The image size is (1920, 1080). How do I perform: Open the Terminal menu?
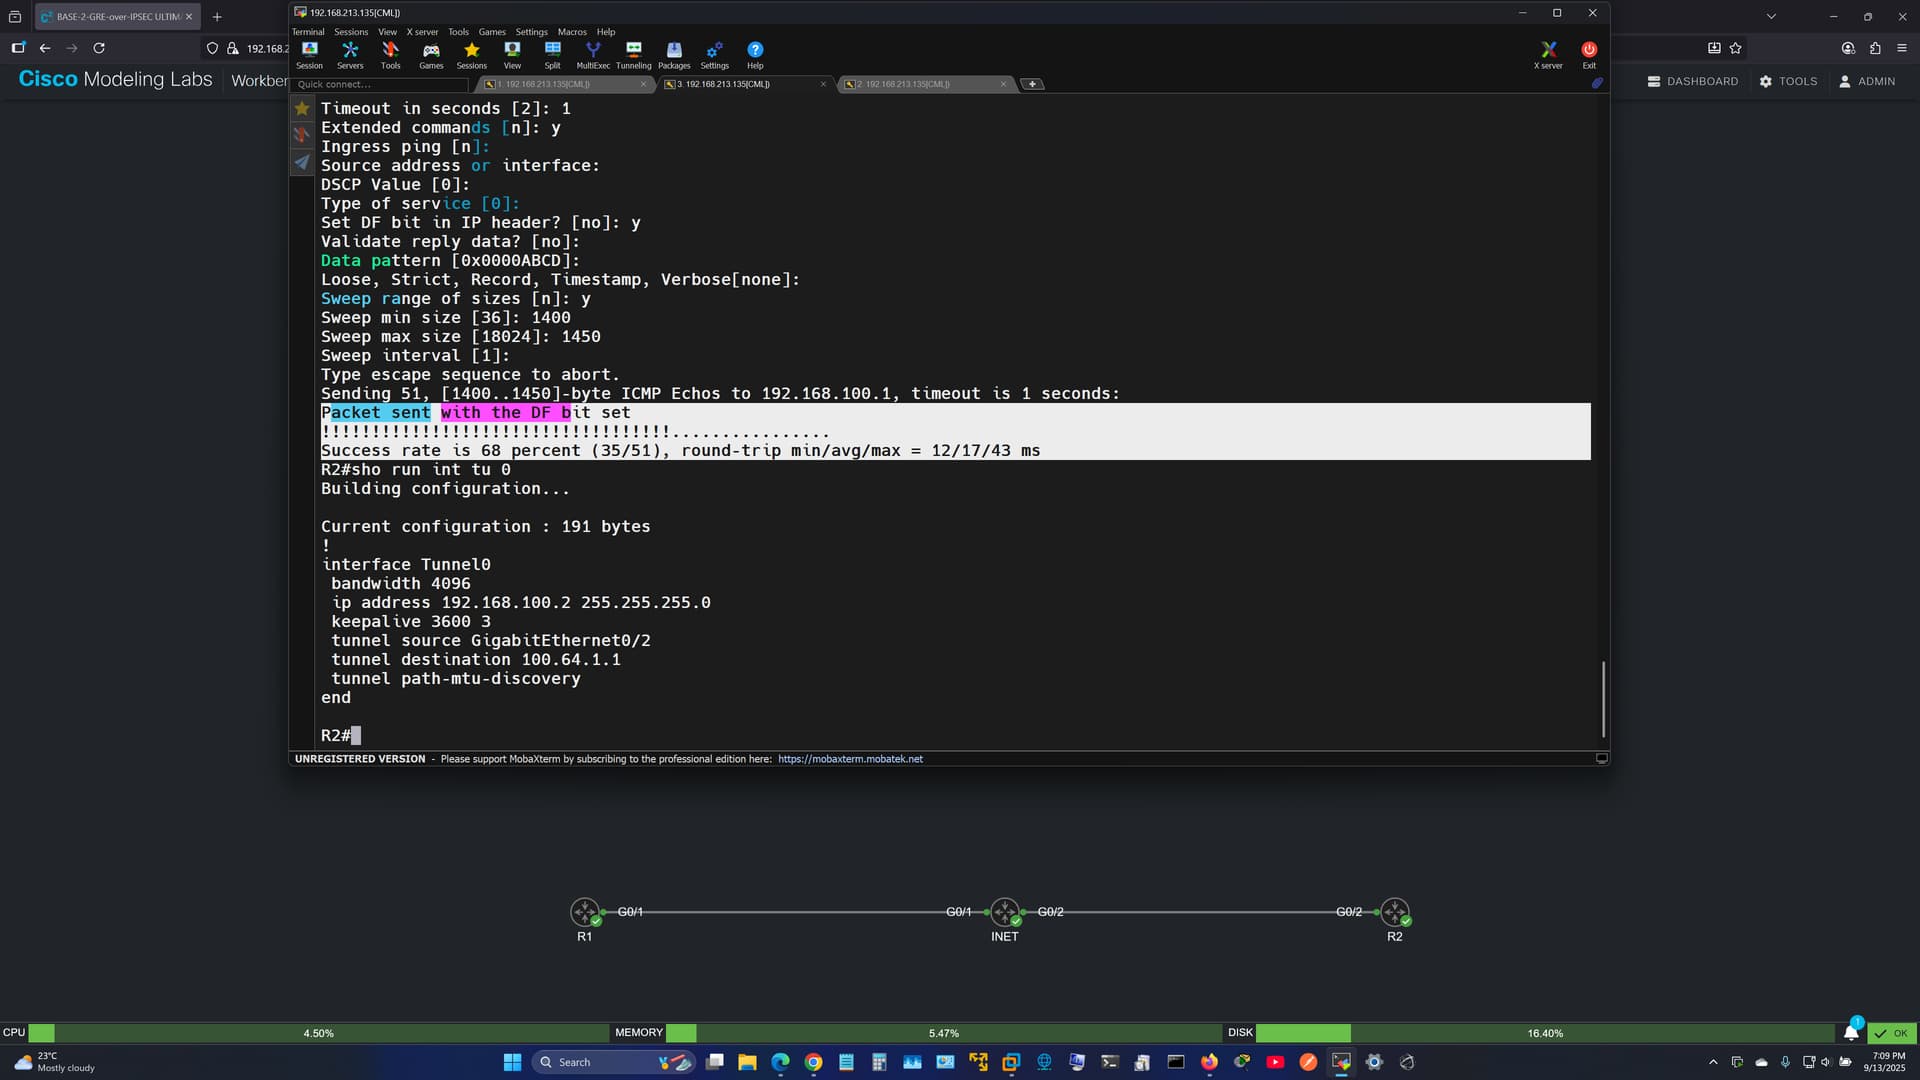coord(308,32)
